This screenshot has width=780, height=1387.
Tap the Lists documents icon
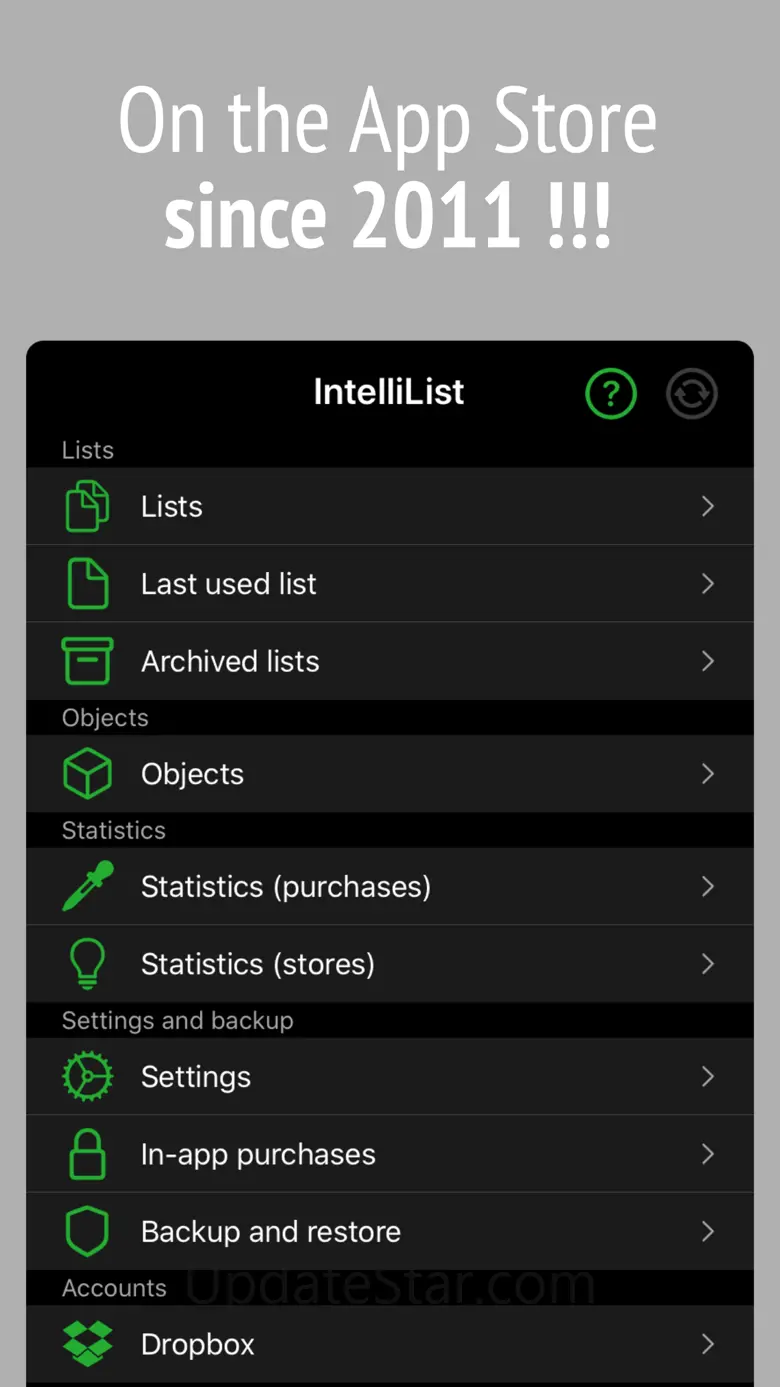87,506
